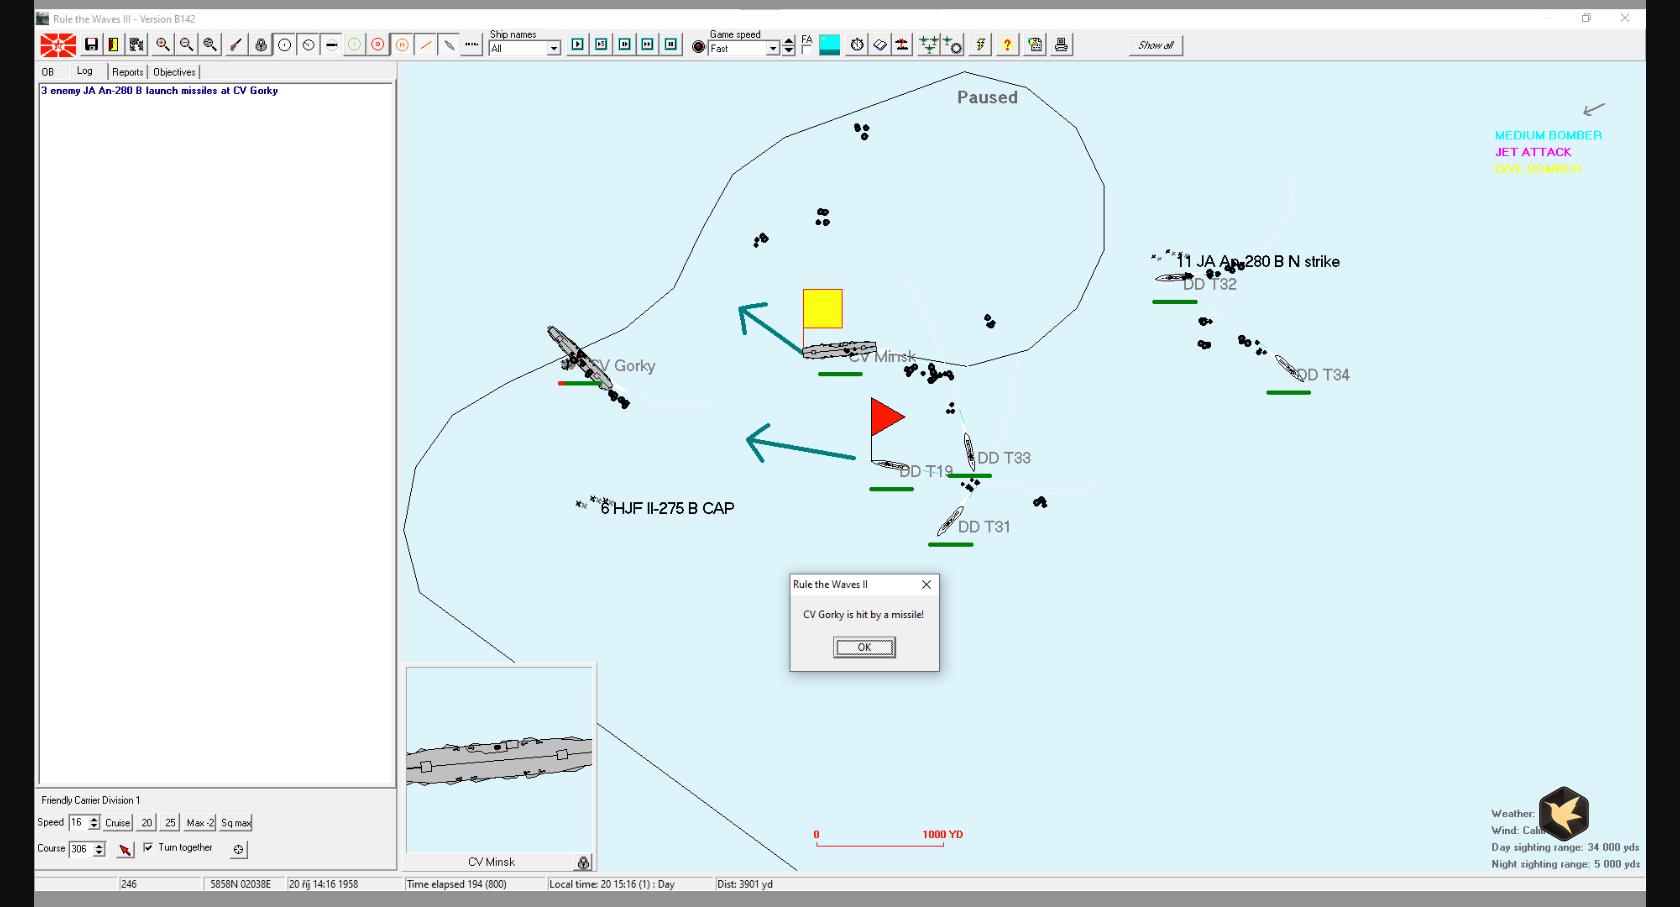
Task: Click the play game button
Action: coord(578,45)
